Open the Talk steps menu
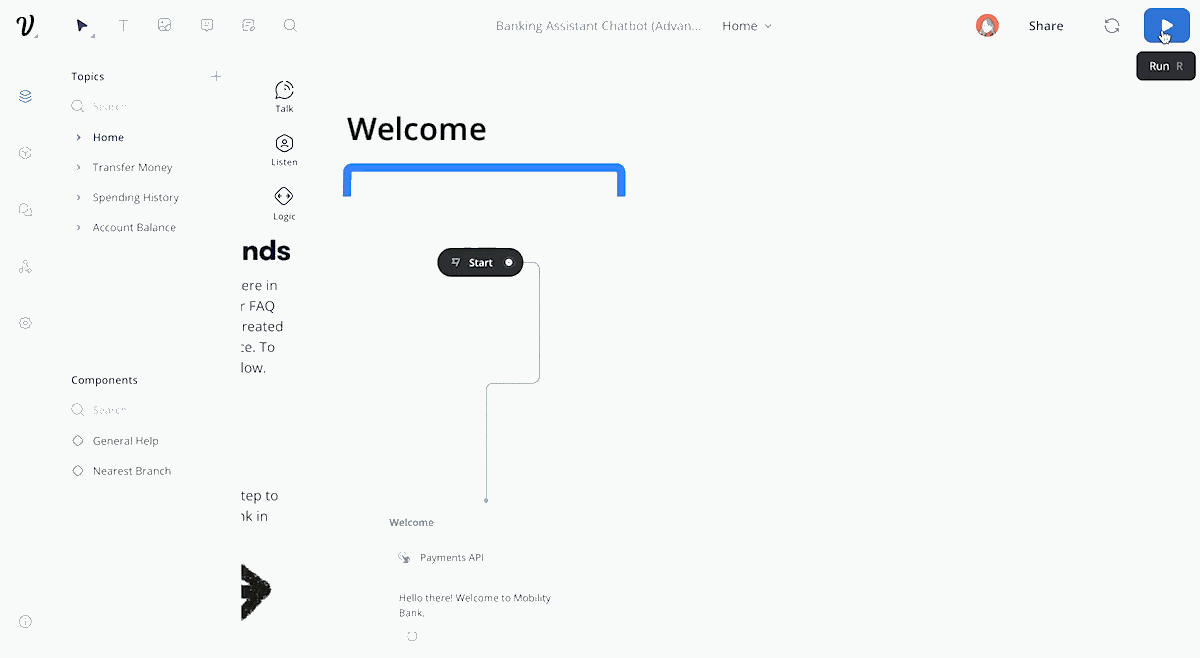 pos(284,96)
